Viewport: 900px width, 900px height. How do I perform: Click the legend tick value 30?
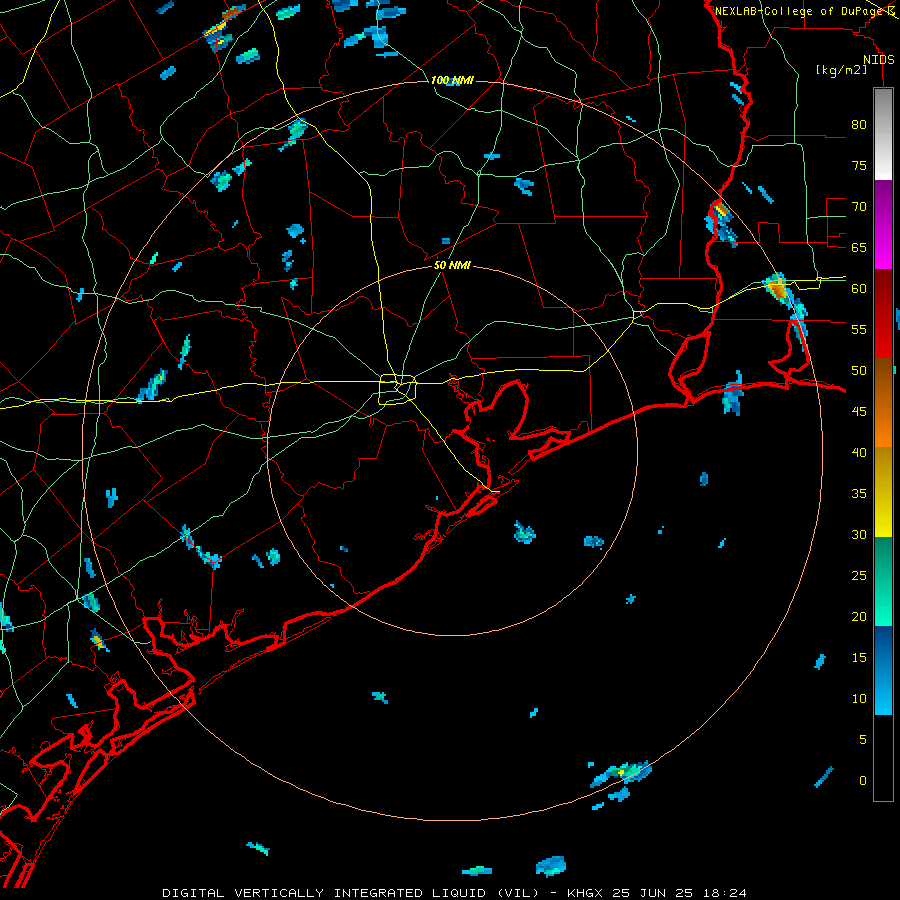[859, 534]
